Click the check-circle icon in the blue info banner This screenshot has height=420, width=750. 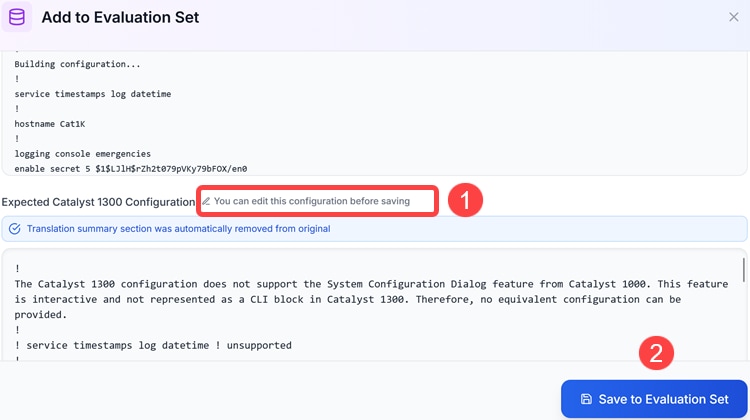tap(14, 229)
